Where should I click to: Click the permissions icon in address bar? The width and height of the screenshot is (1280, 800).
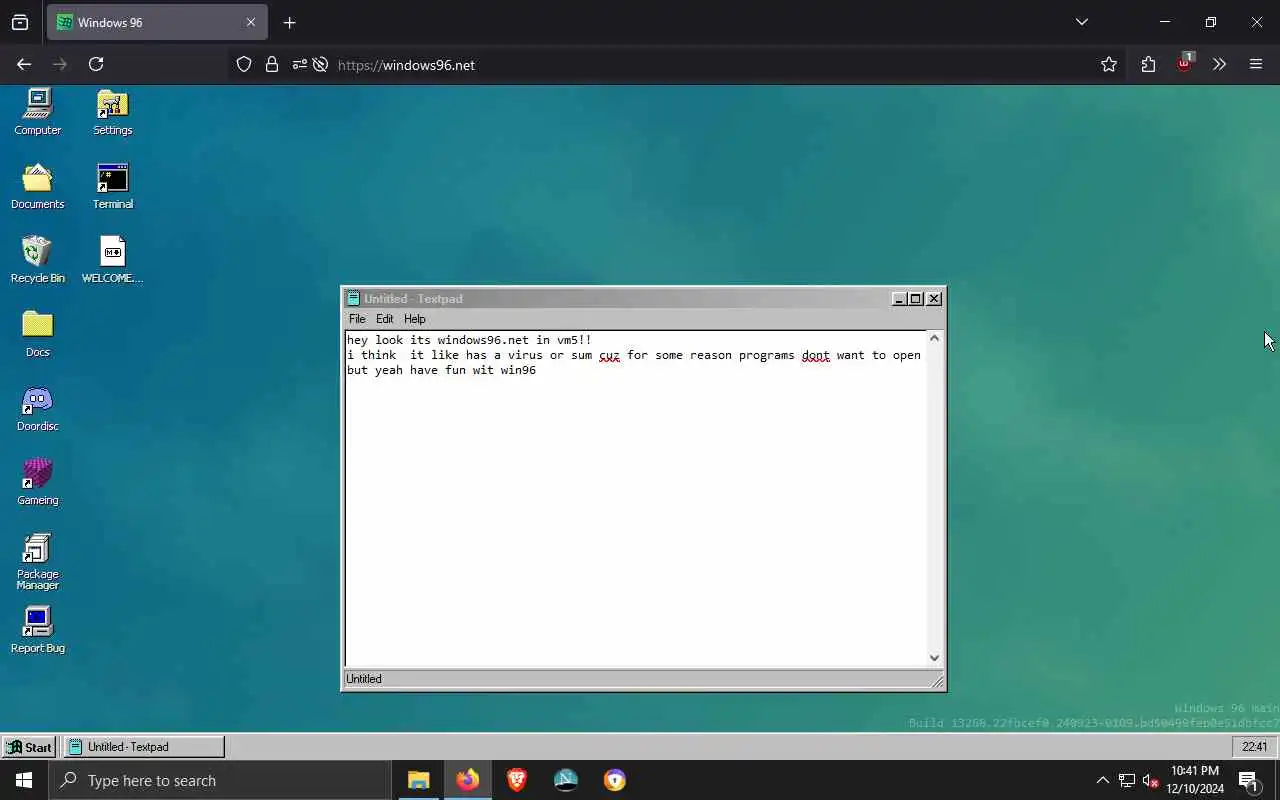(299, 64)
